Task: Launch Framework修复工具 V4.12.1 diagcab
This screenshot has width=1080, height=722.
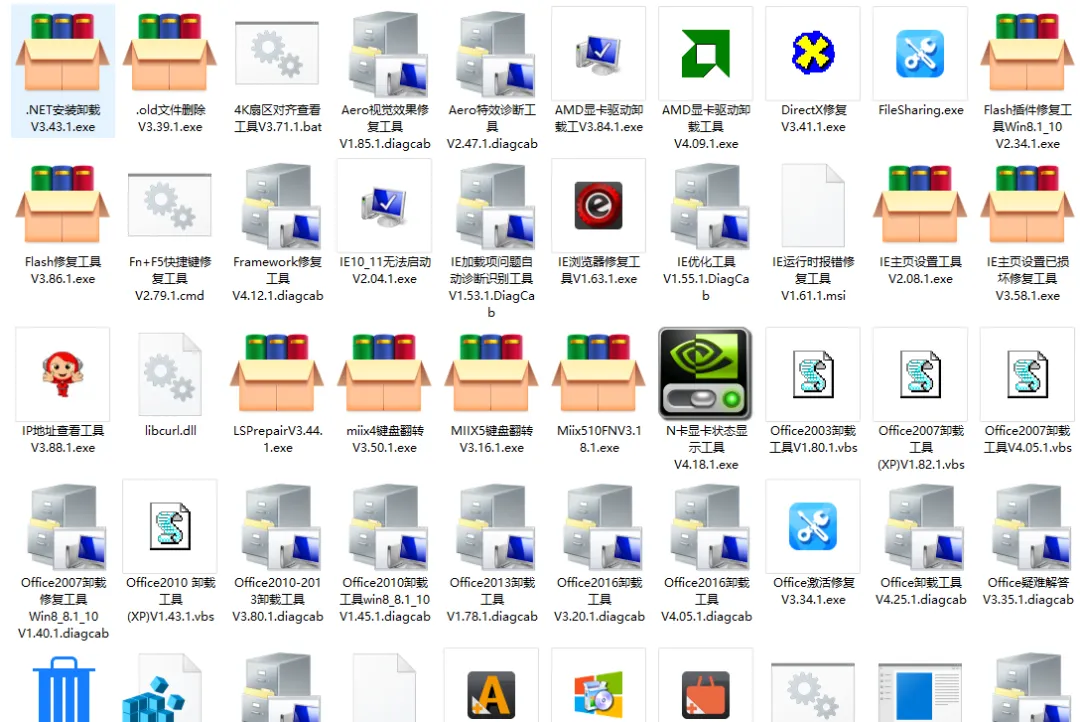Action: 277,205
